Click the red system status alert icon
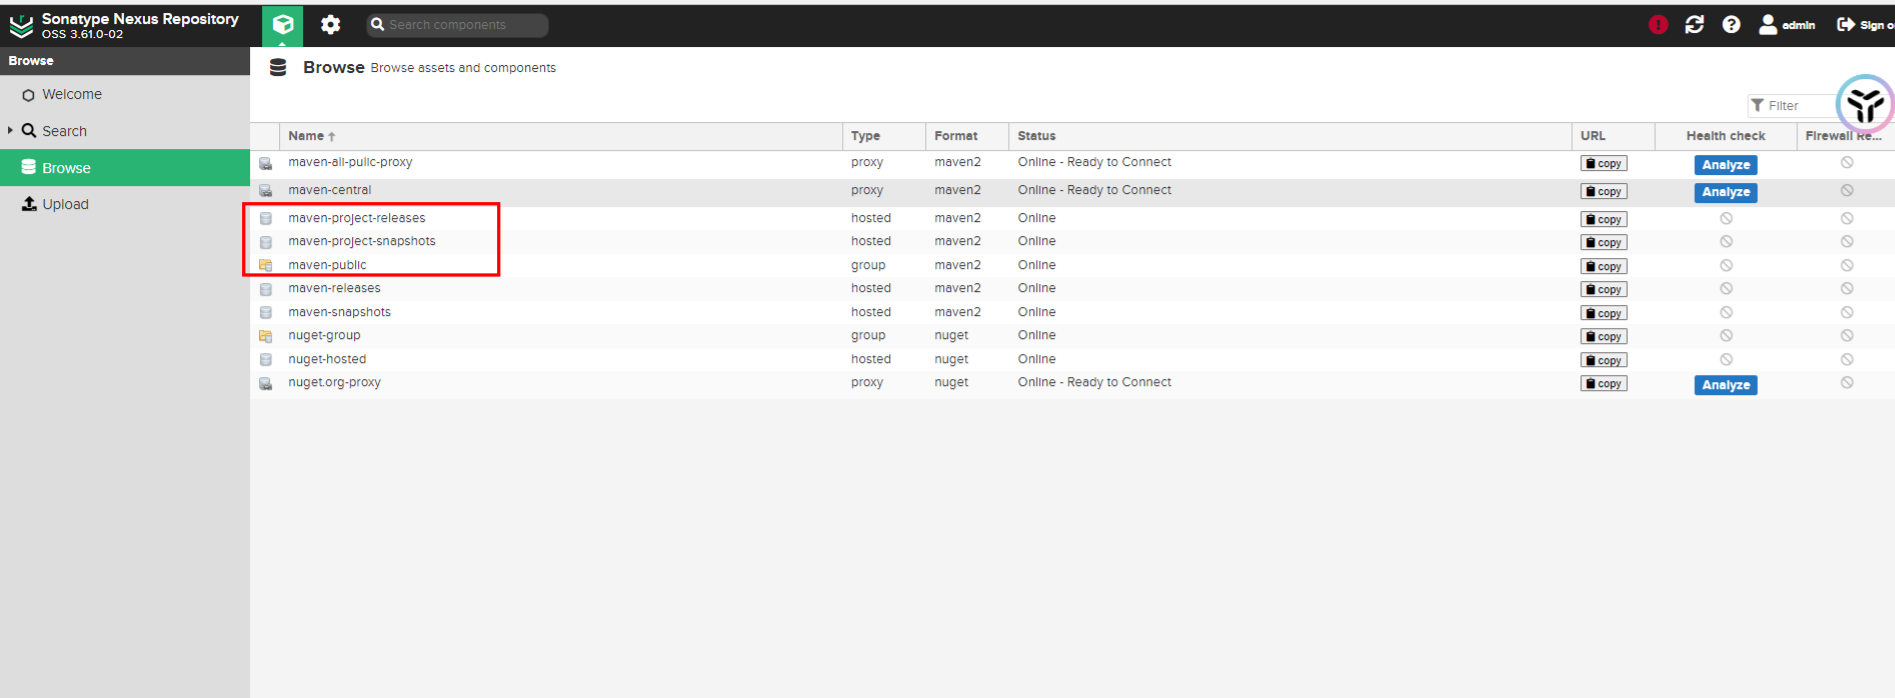 [1658, 25]
